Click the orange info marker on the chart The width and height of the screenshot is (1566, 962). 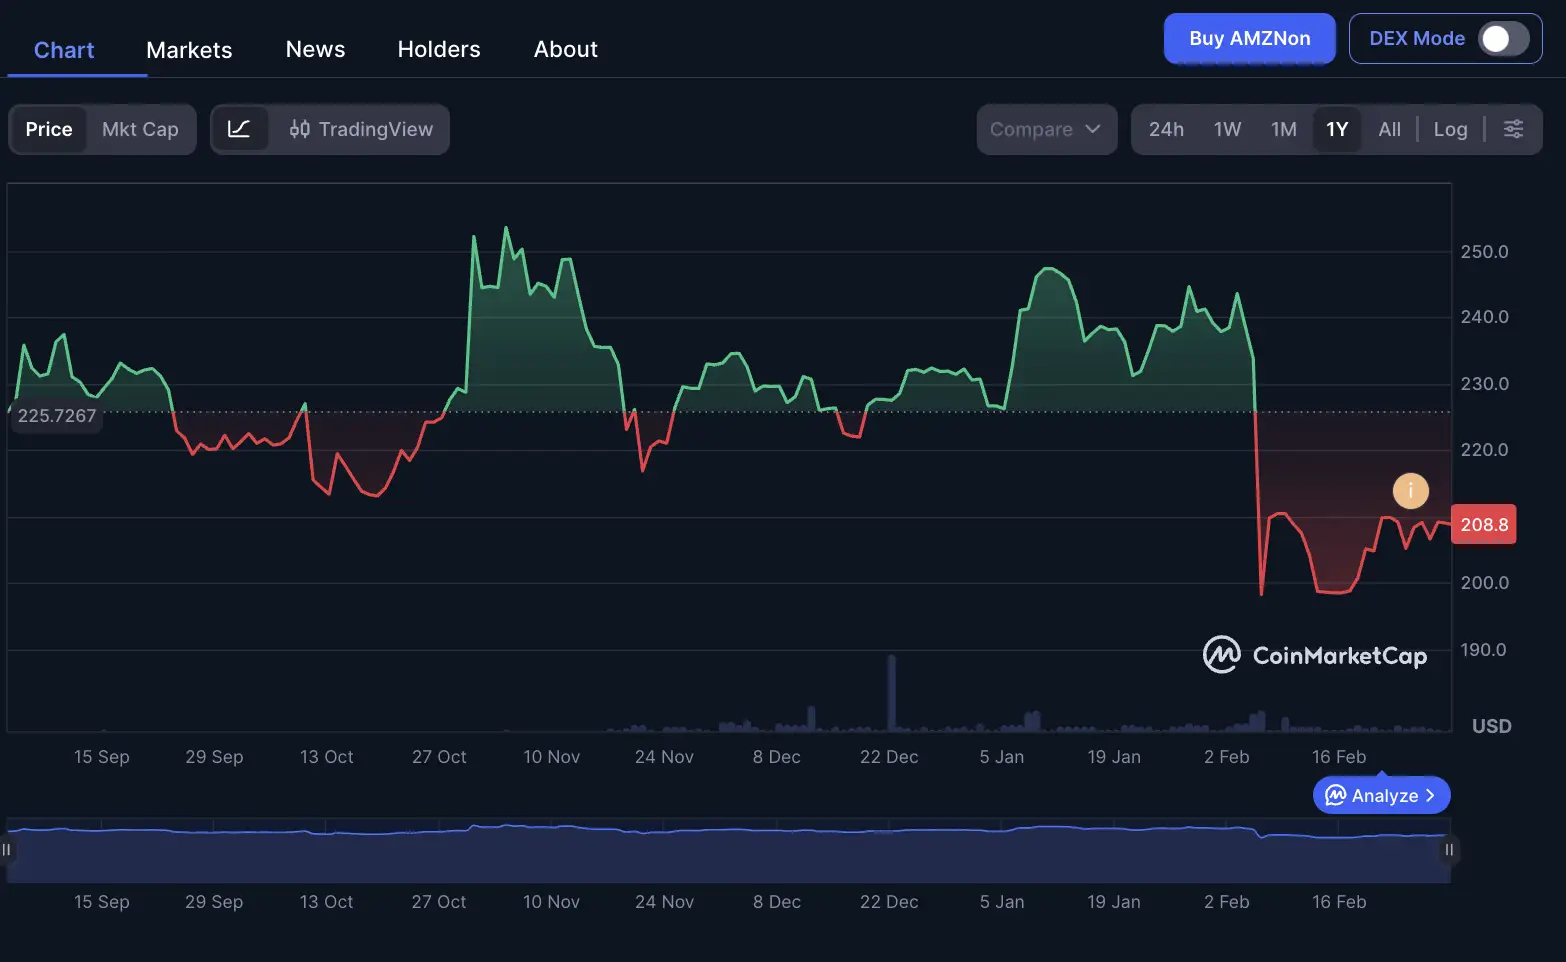[1411, 490]
